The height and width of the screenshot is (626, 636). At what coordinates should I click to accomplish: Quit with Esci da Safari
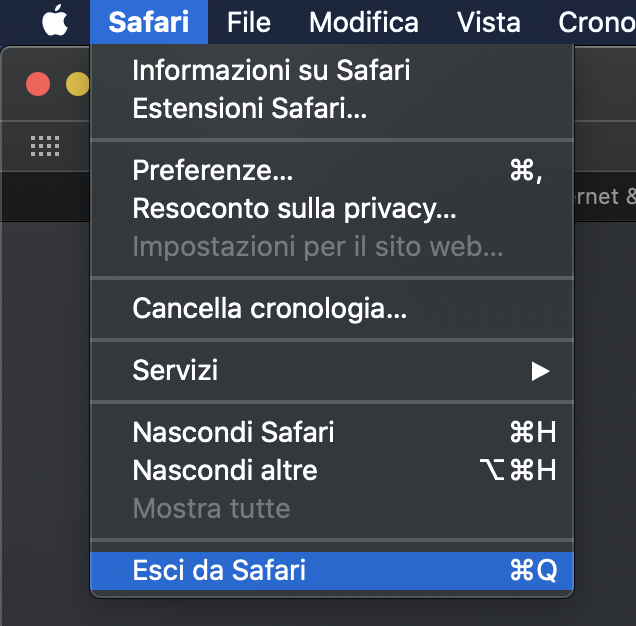[x=332, y=570]
